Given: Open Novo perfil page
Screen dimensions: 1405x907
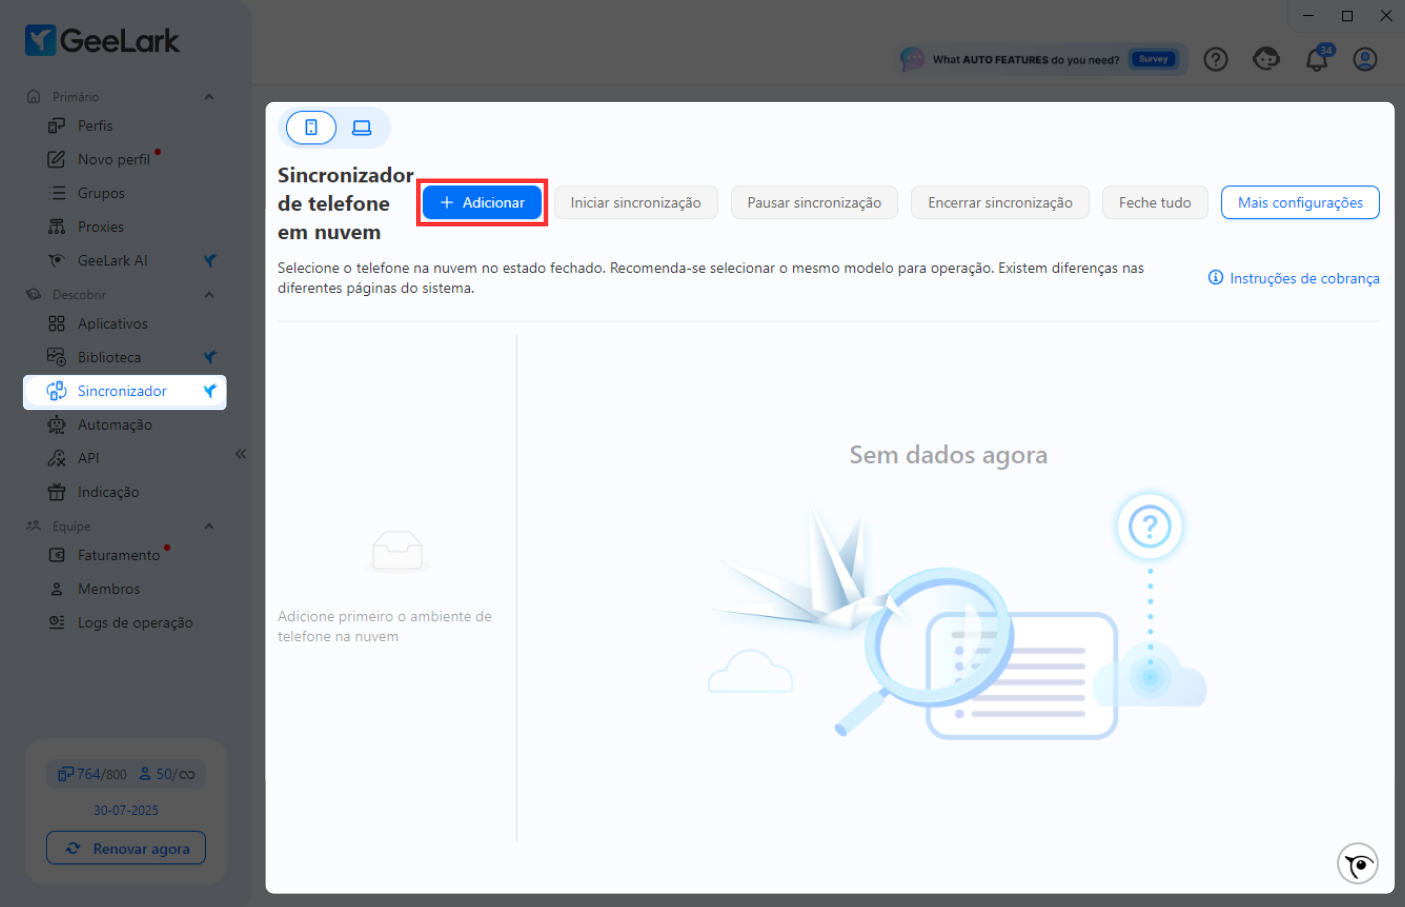Looking at the screenshot, I should tap(113, 160).
